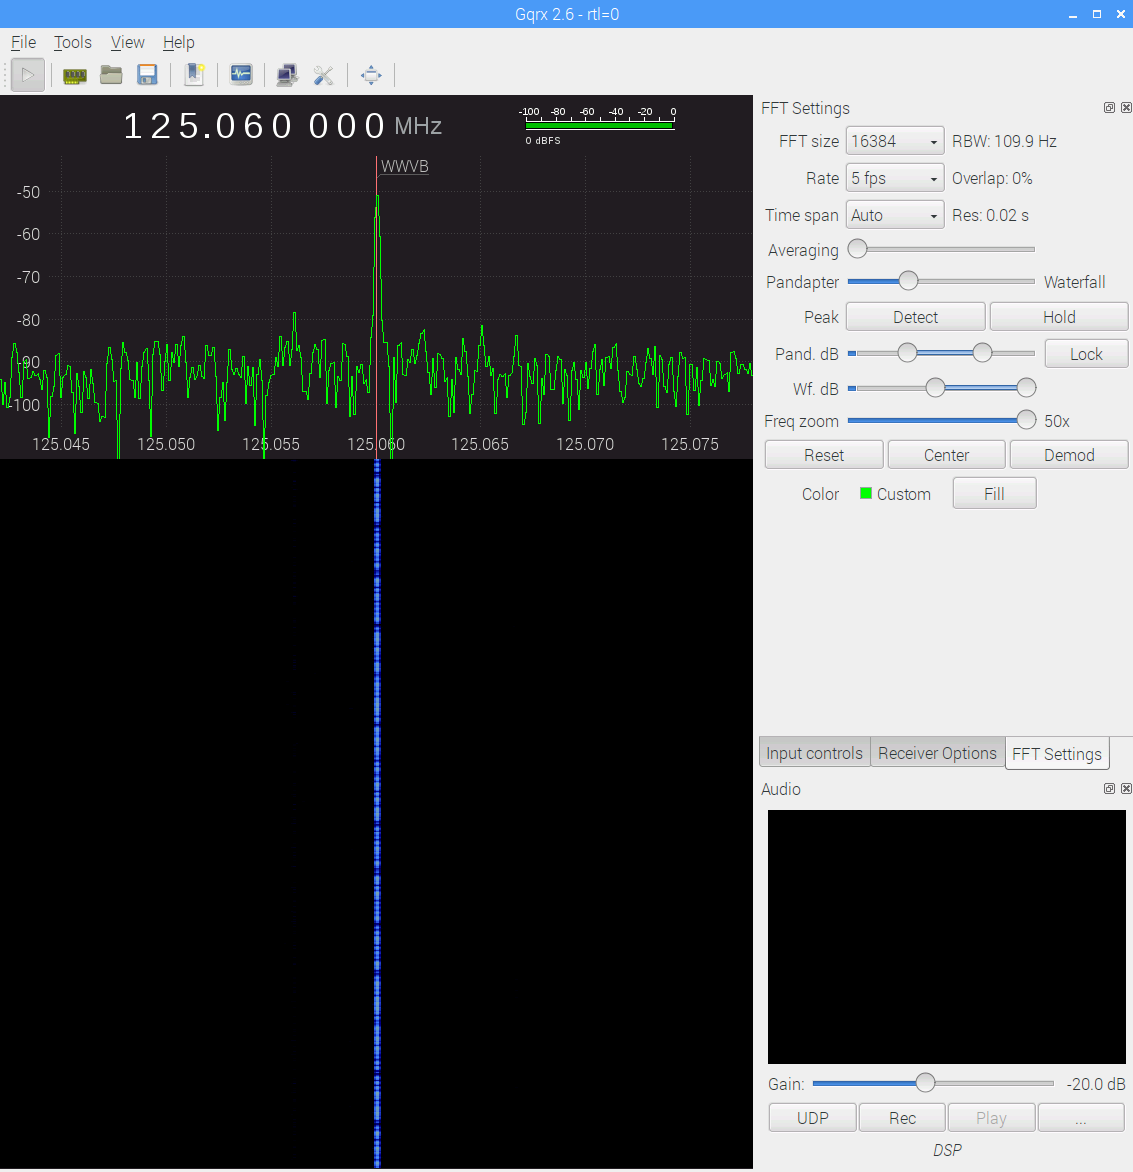Click the new bookmark icon
The height and width of the screenshot is (1172, 1133).
pos(195,75)
